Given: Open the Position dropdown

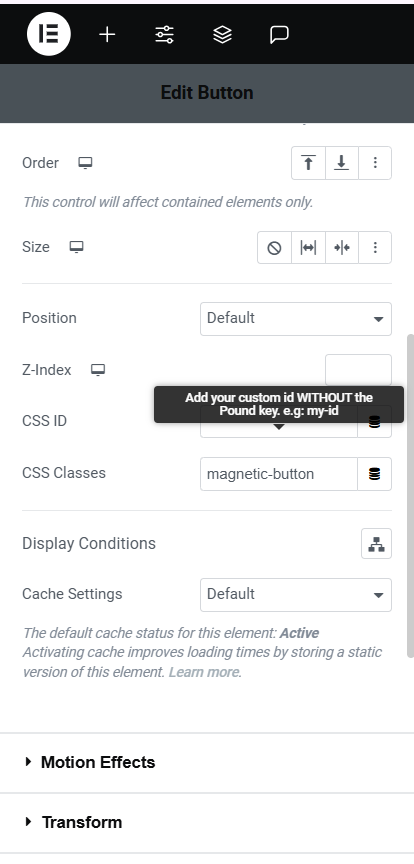Looking at the screenshot, I should point(296,318).
